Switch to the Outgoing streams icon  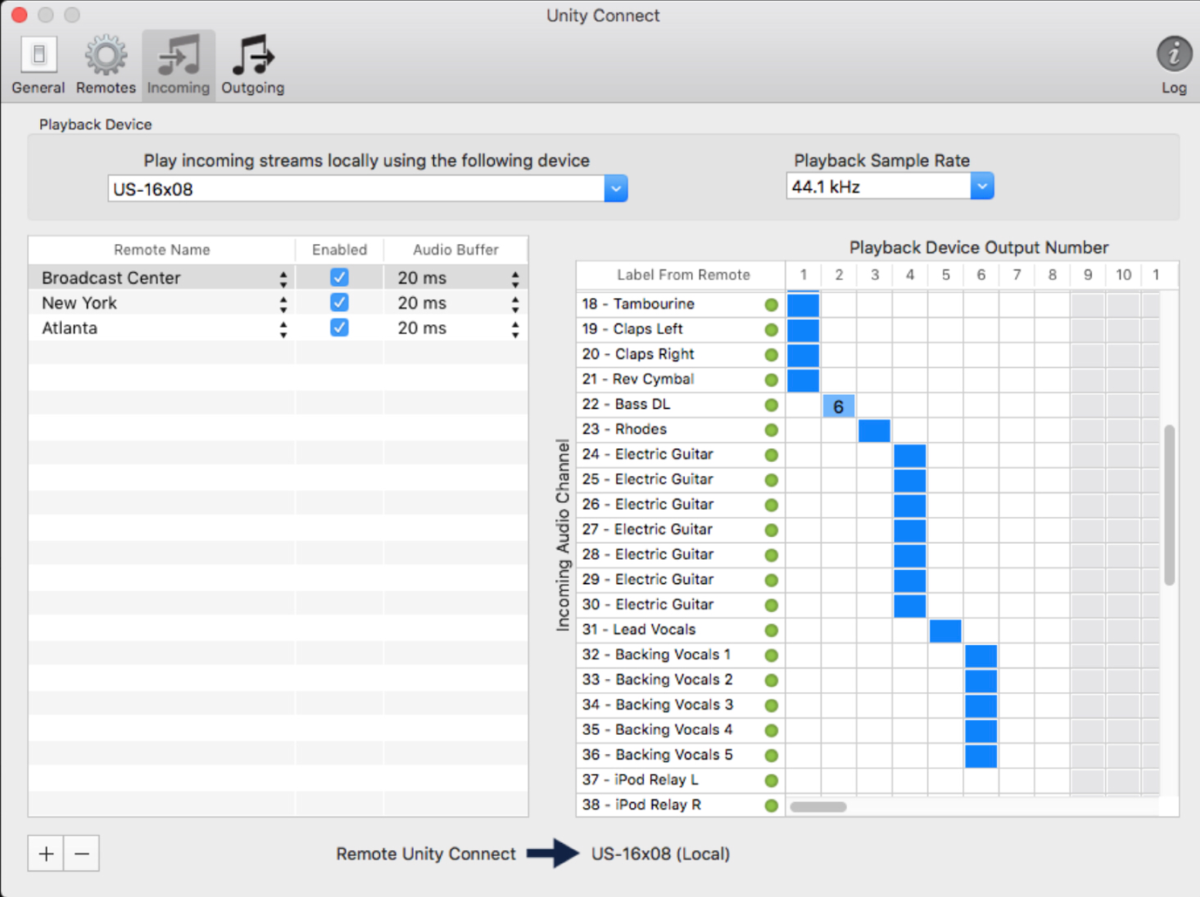(252, 64)
